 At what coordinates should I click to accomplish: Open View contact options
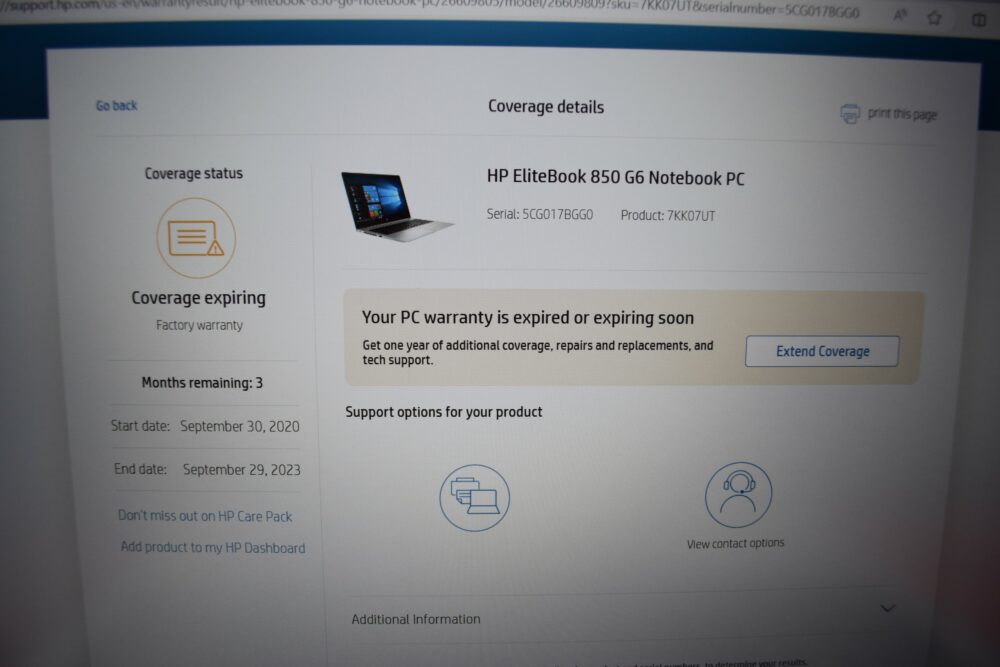pyautogui.click(x=735, y=544)
